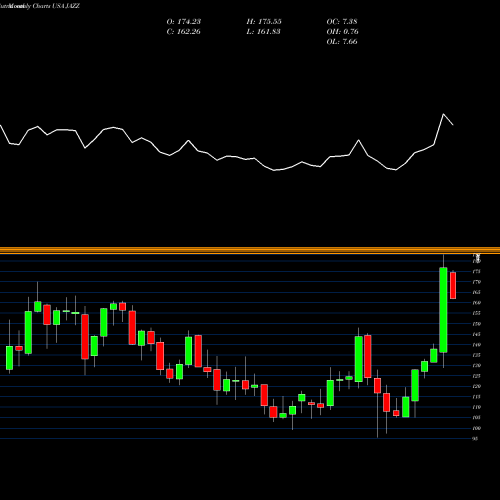Click the 145 price axis label
500x500 pixels.
pos(477,334)
